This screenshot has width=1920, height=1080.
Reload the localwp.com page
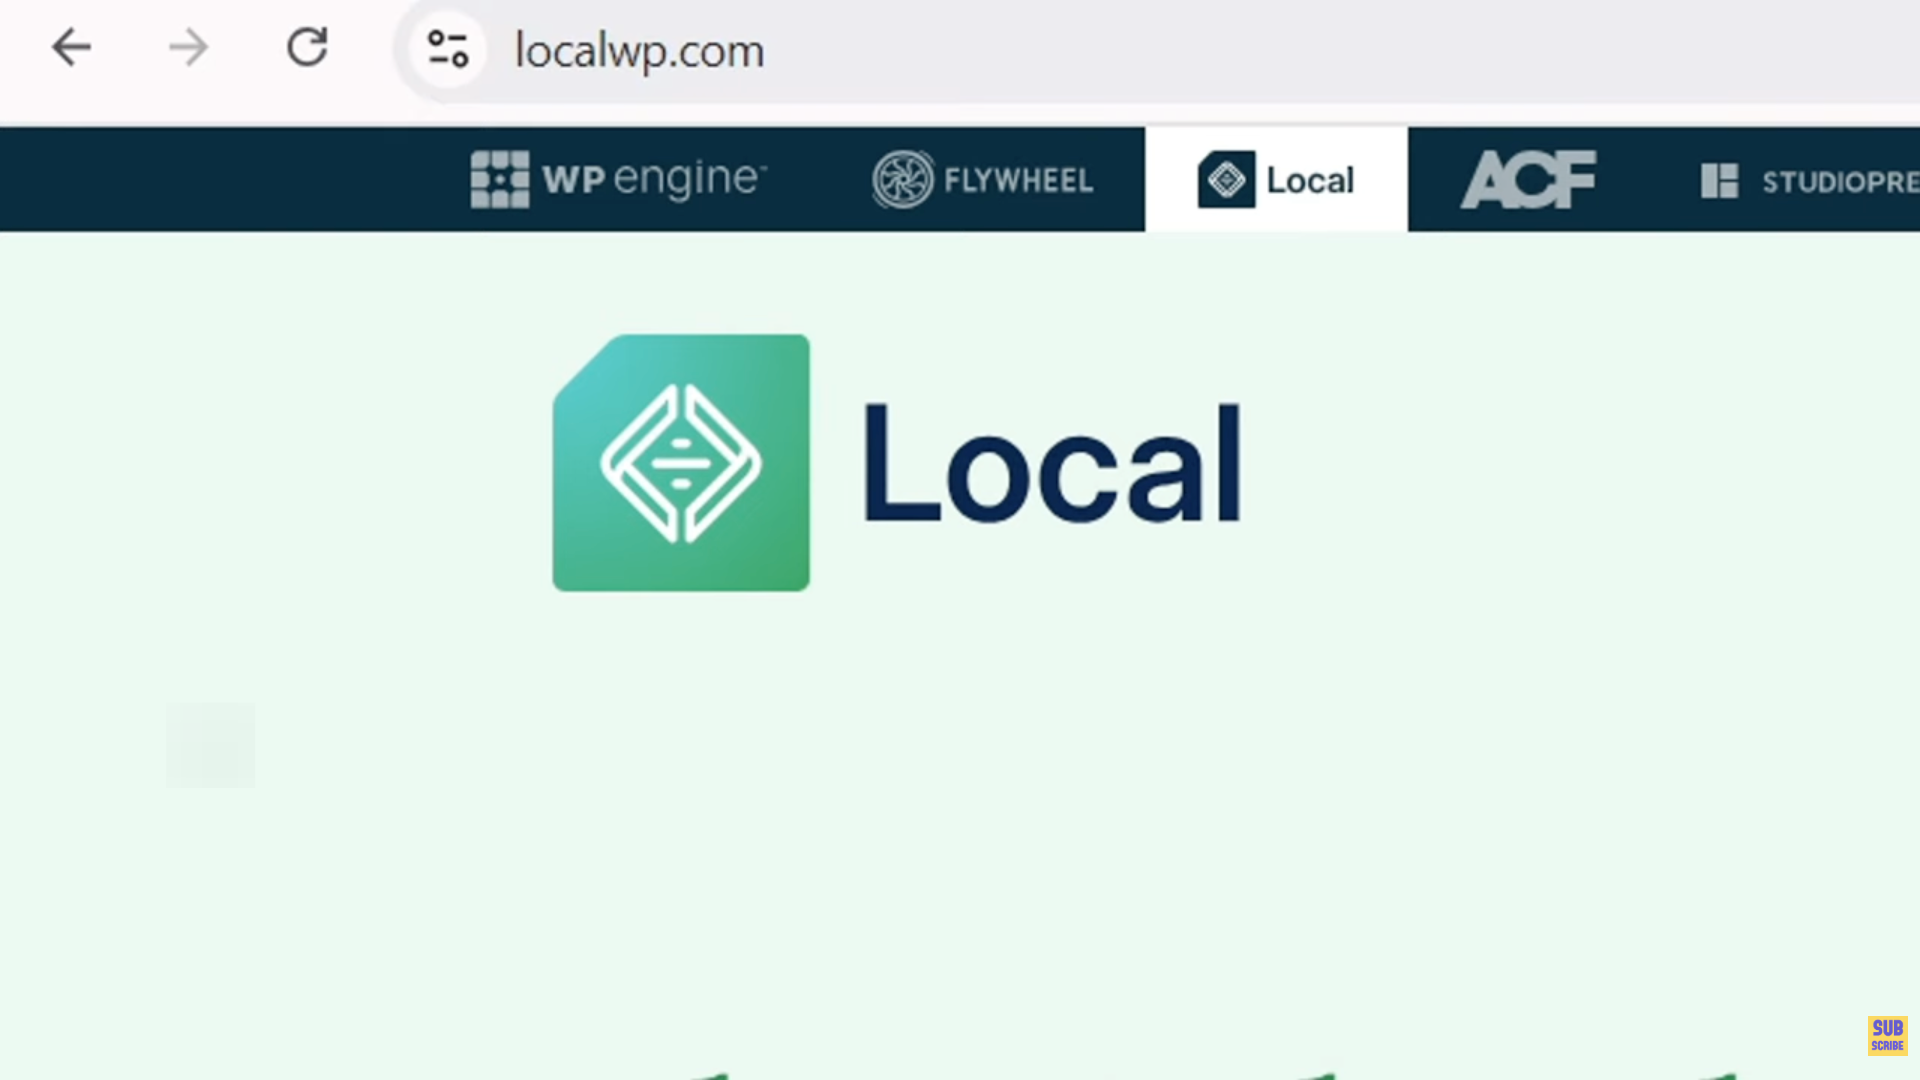pos(307,48)
